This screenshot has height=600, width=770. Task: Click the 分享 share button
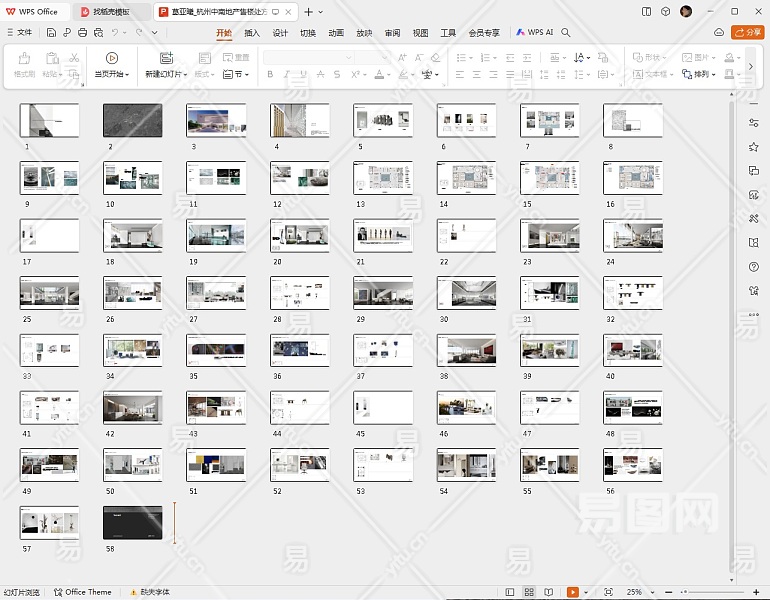(x=747, y=32)
